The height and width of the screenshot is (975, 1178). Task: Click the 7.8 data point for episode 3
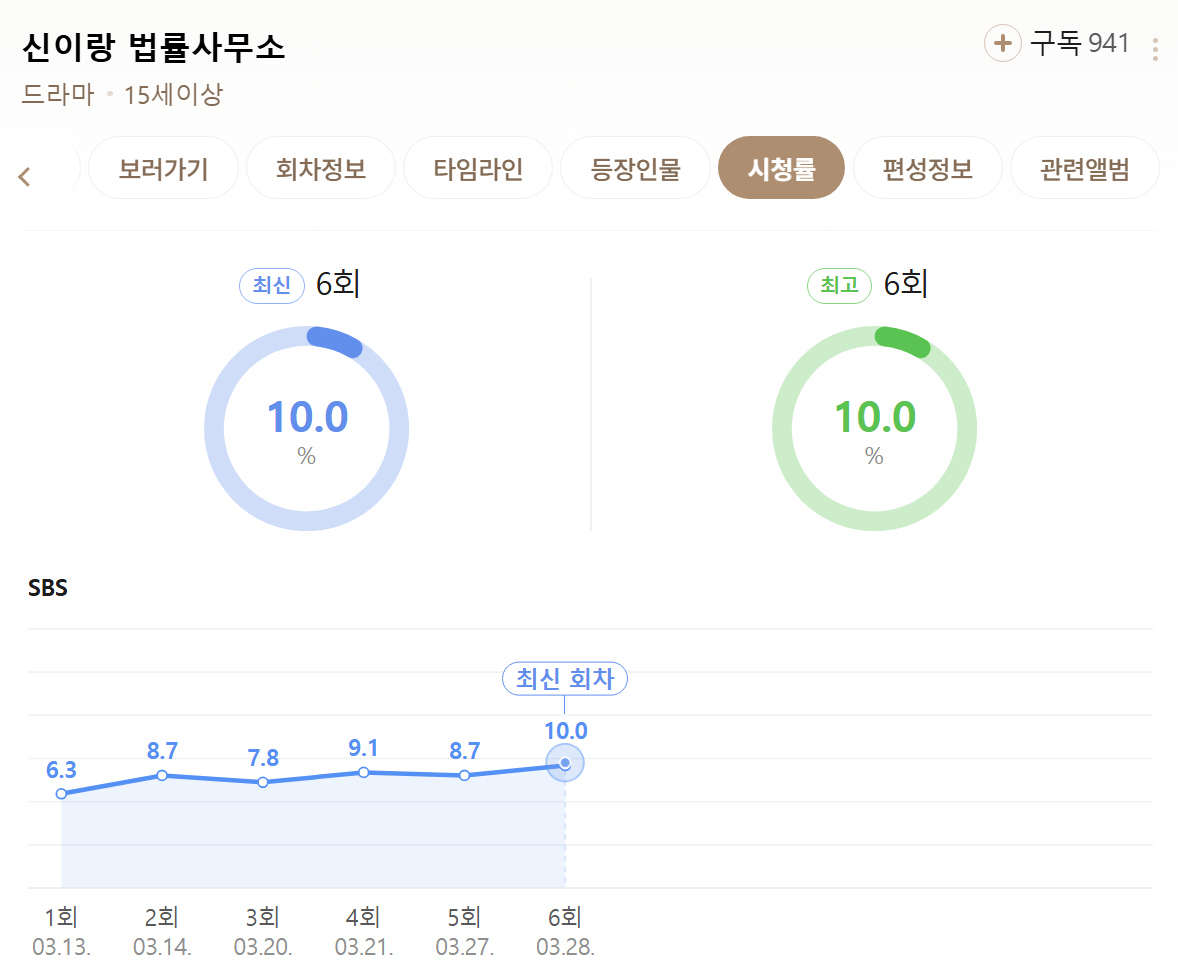263,782
